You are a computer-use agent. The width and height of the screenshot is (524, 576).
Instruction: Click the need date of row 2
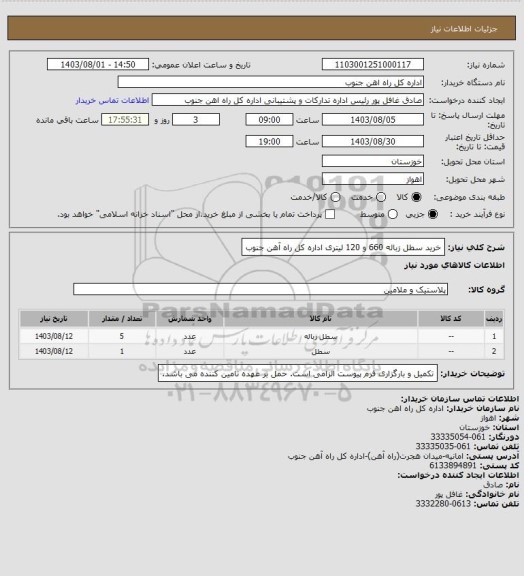click(x=54, y=352)
